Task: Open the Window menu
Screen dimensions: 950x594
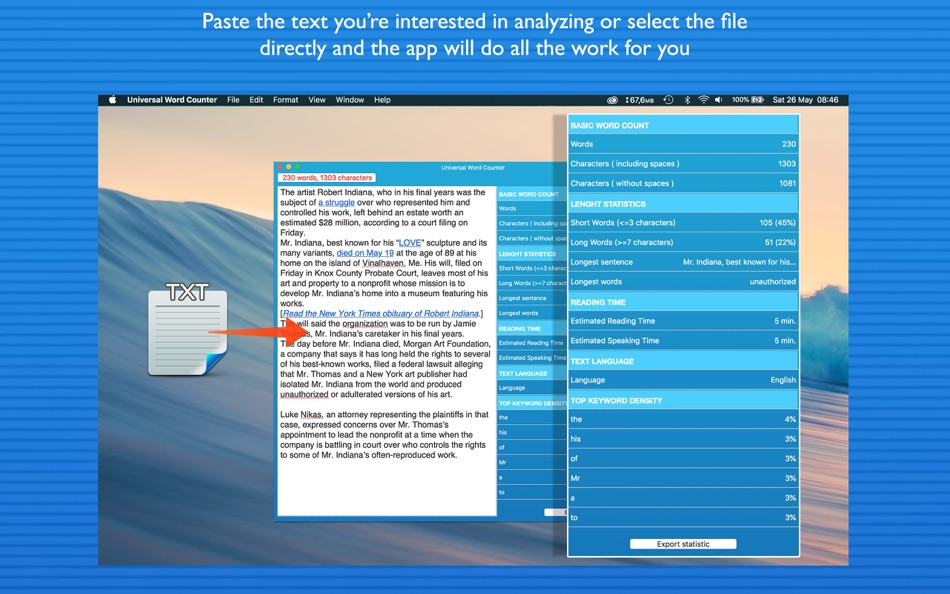Action: click(350, 100)
